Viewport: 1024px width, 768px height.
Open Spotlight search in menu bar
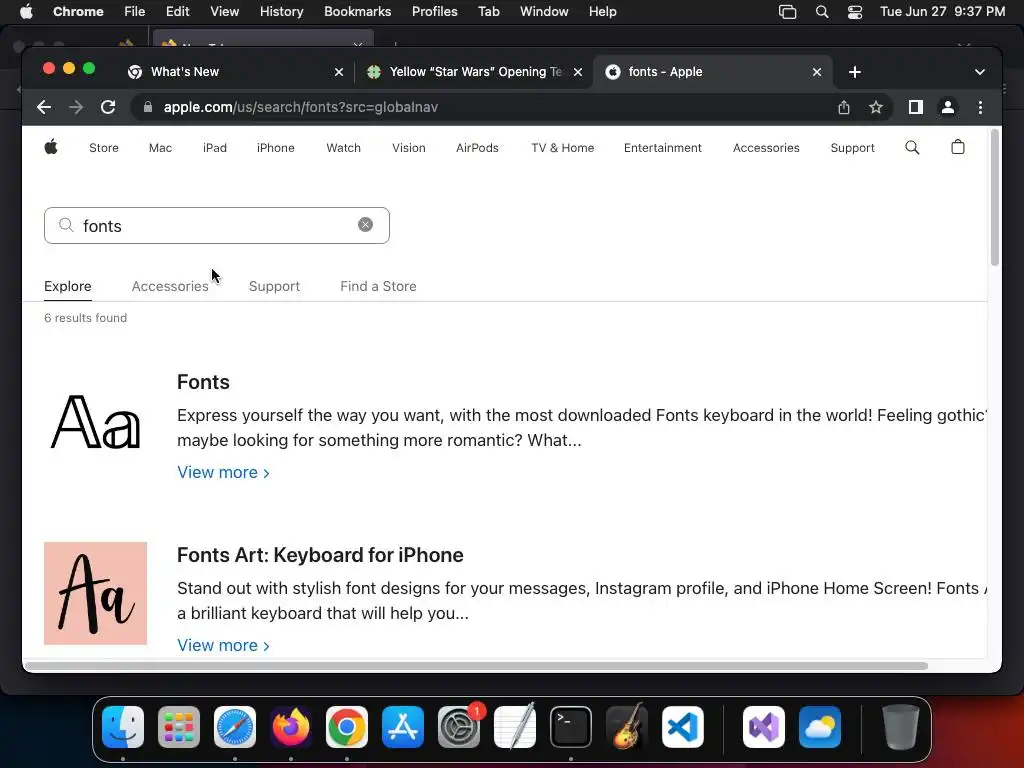coord(822,12)
